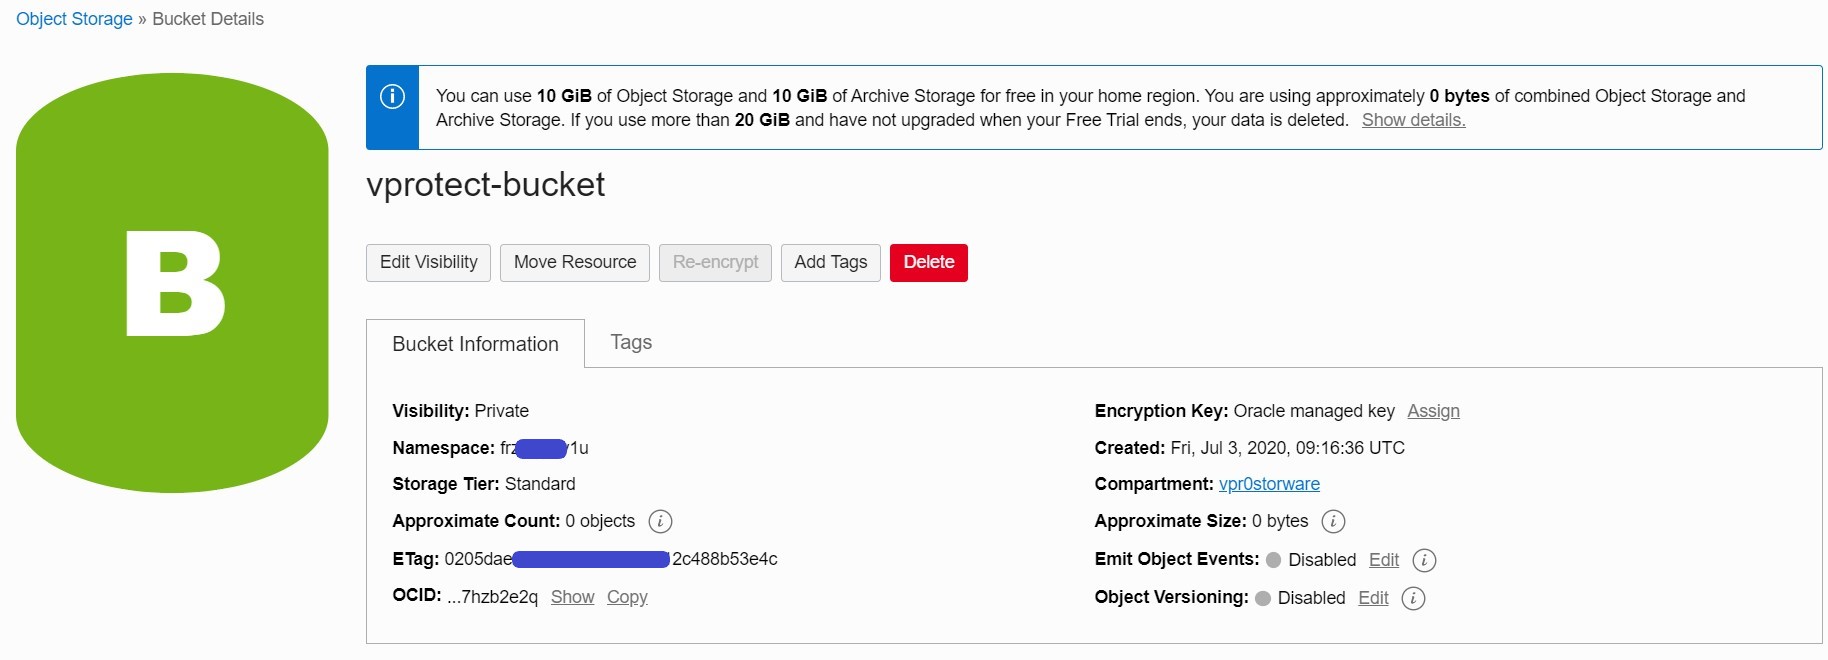Screen dimensions: 1828x660
Task: Show the full OCID value
Action: tap(572, 597)
